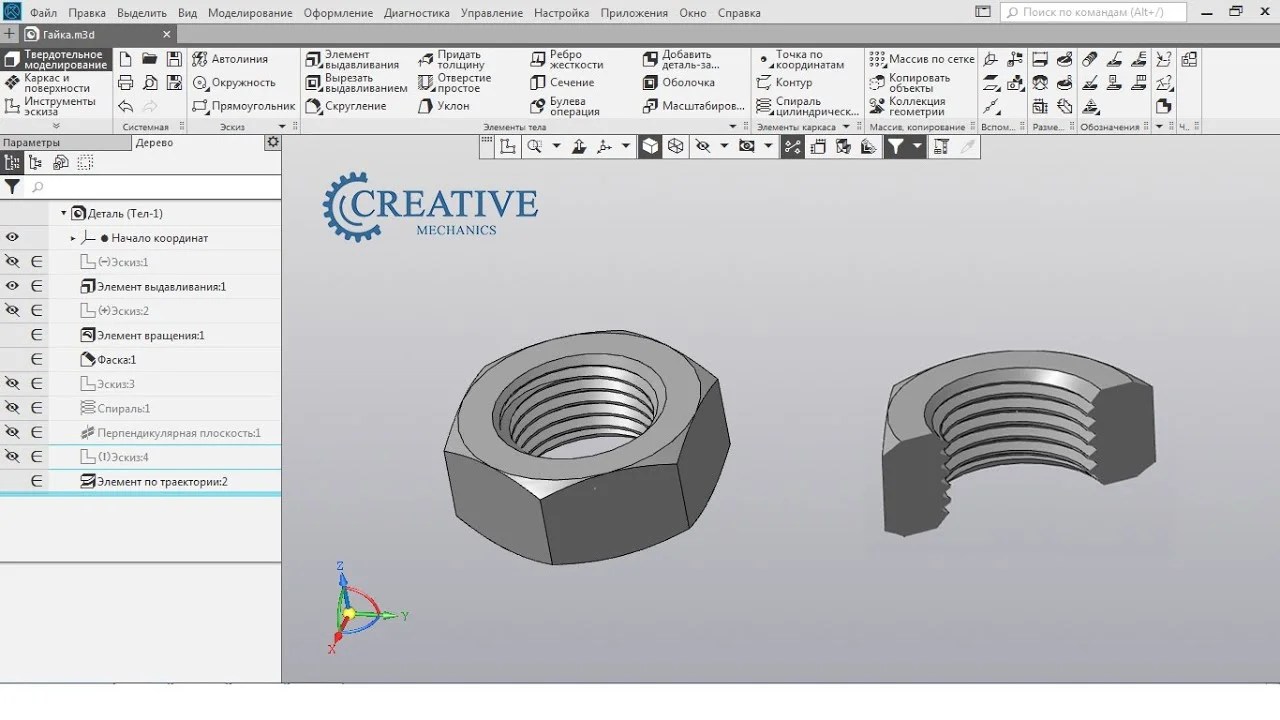Use the Придать толщину command
Image resolution: width=1280 pixels, height=720 pixels.
point(452,60)
